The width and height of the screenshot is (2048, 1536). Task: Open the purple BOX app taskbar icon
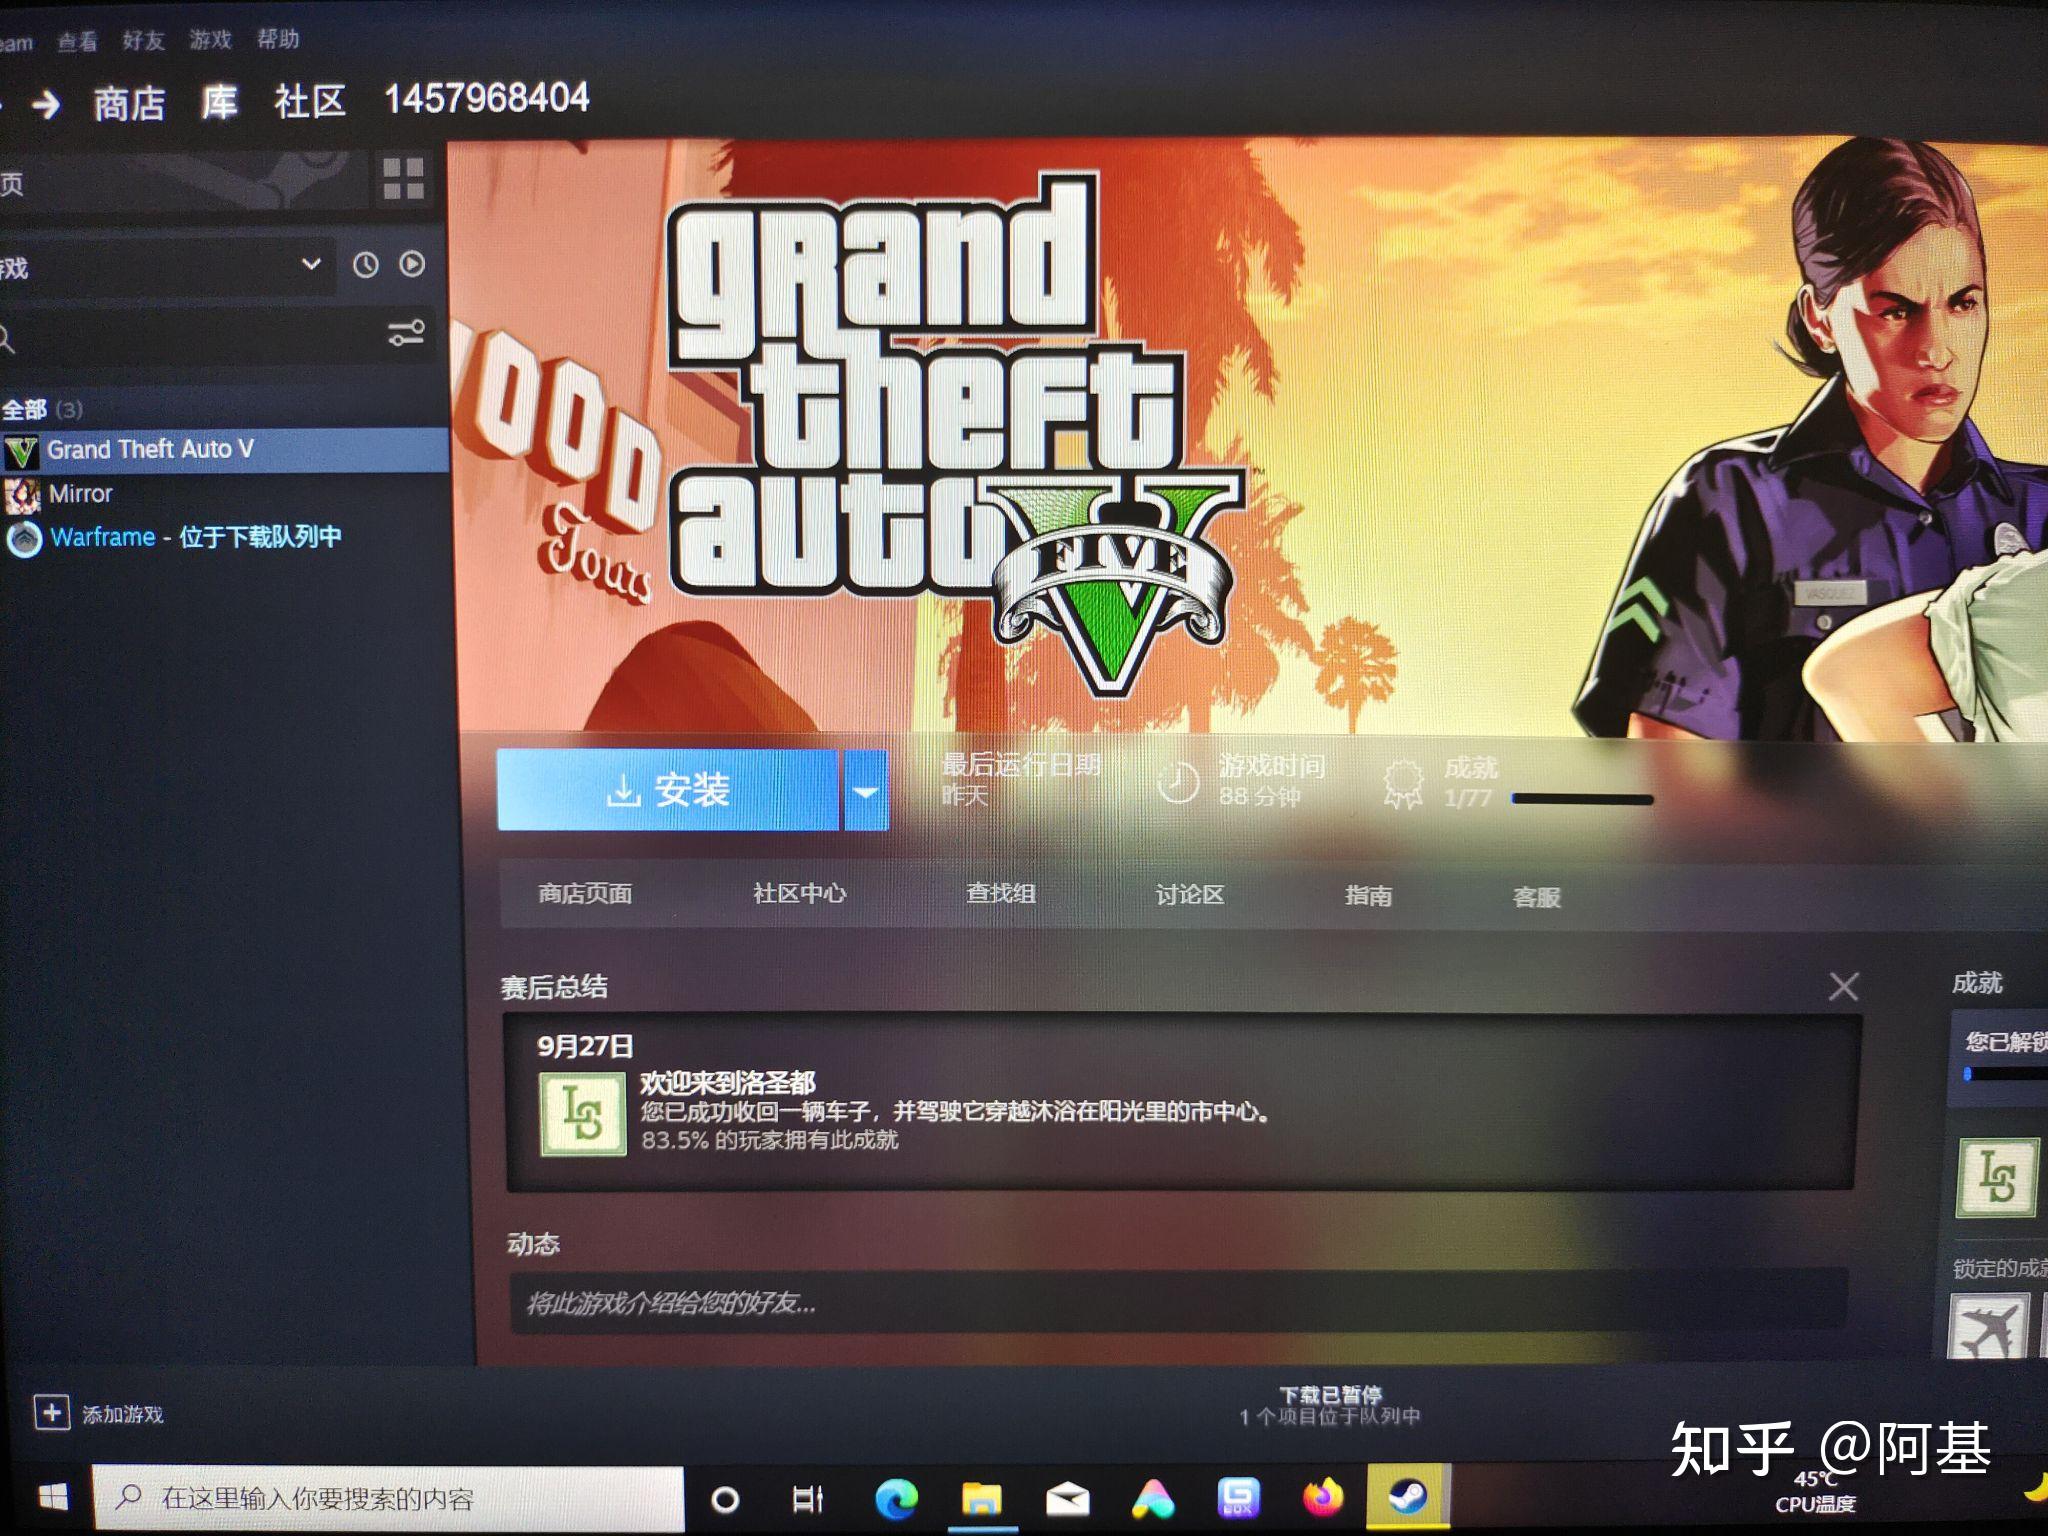[1238, 1497]
